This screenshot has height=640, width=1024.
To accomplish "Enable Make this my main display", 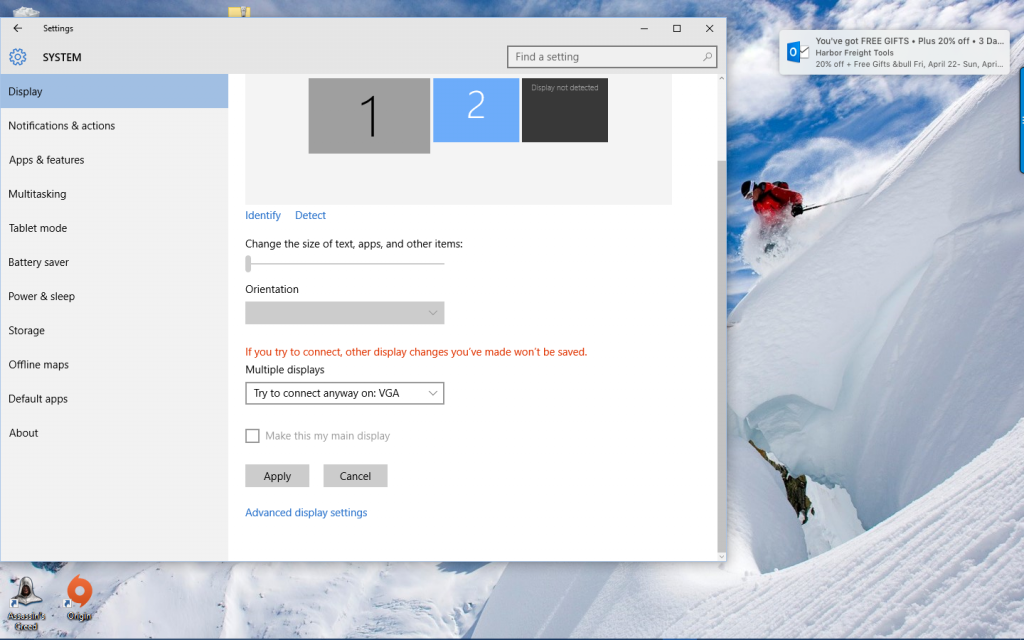I will (252, 435).
